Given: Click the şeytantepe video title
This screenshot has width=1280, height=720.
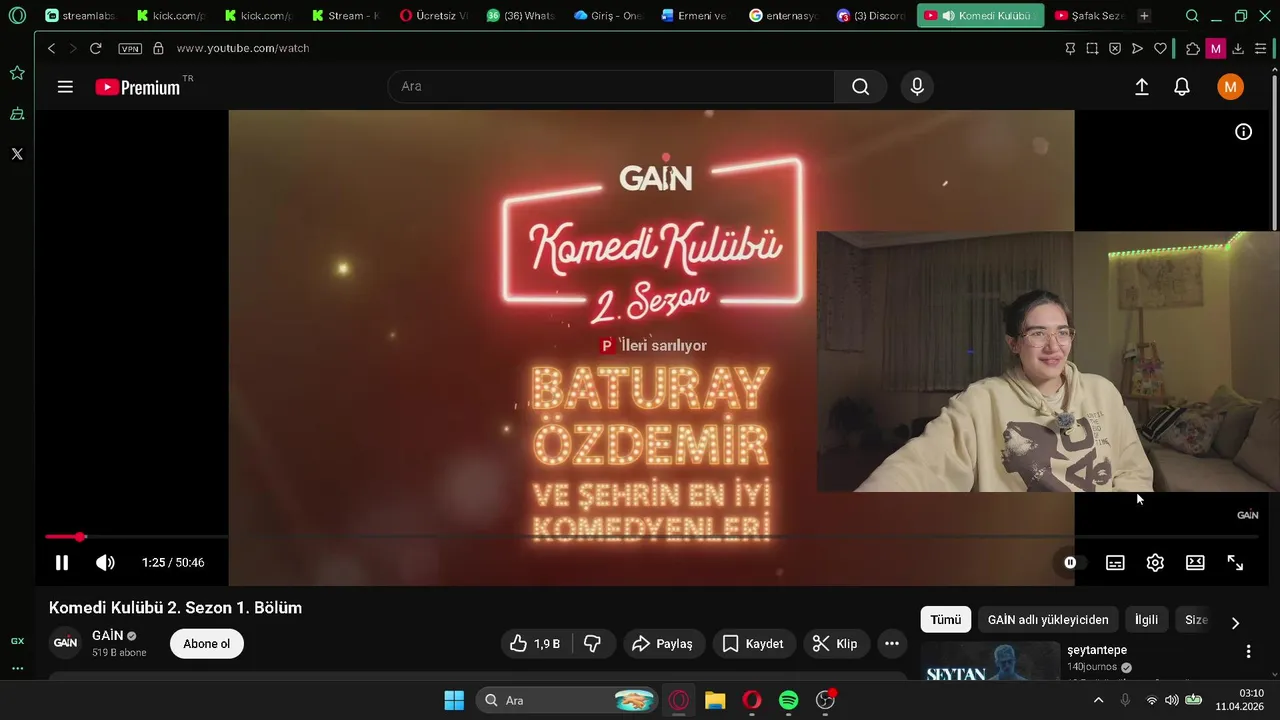Looking at the screenshot, I should pyautogui.click(x=1097, y=650).
